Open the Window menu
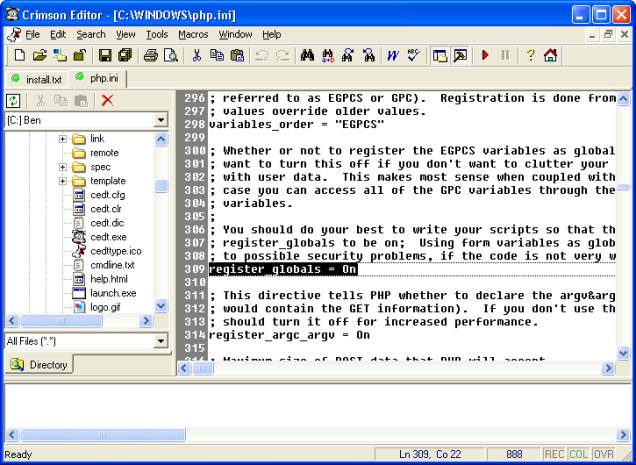The height and width of the screenshot is (465, 636). 235,35
